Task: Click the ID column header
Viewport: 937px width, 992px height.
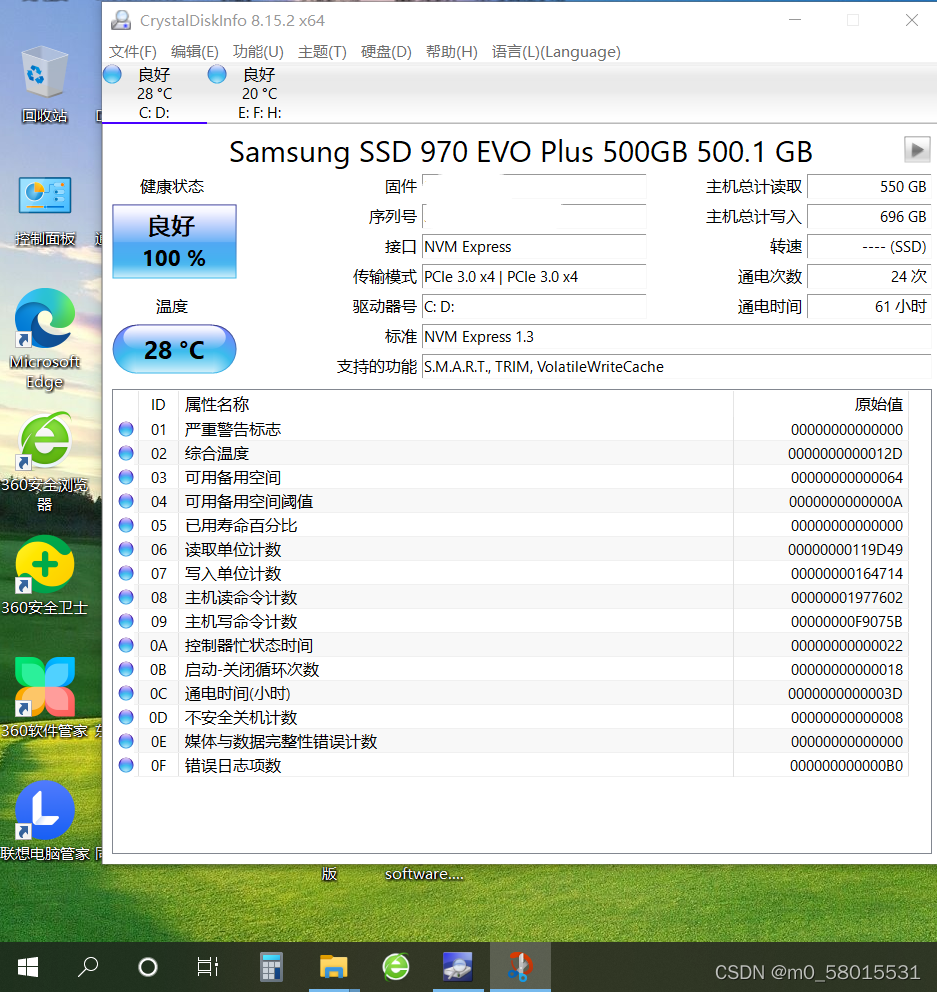Action: [158, 404]
